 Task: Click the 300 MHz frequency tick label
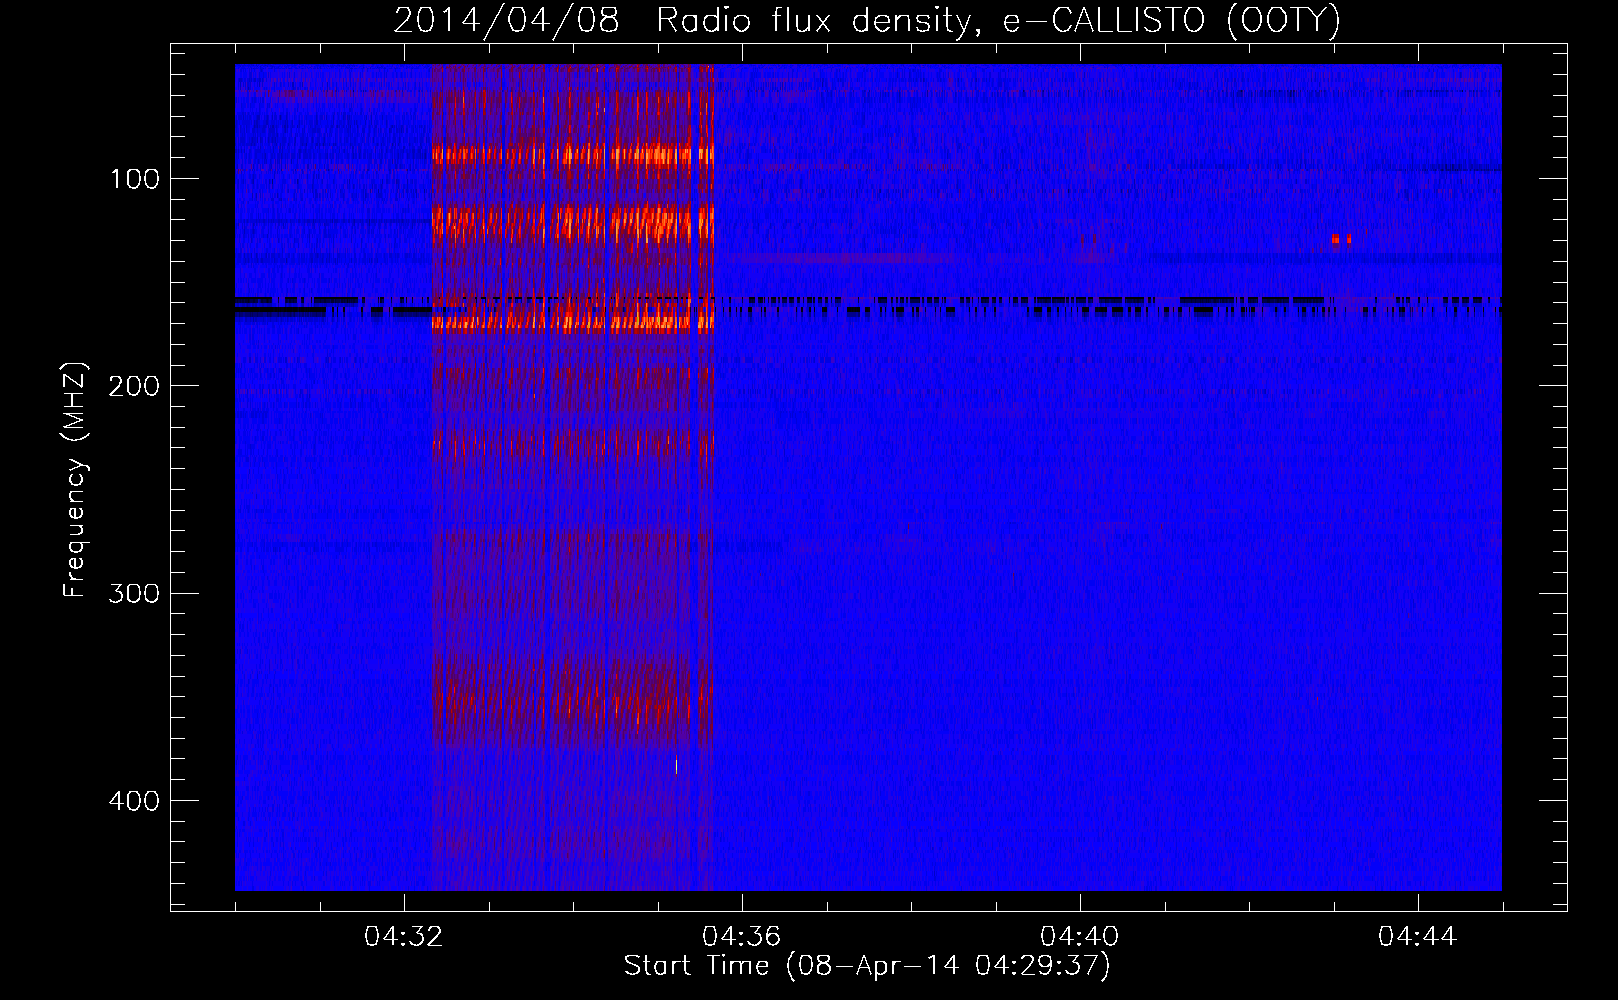point(135,594)
